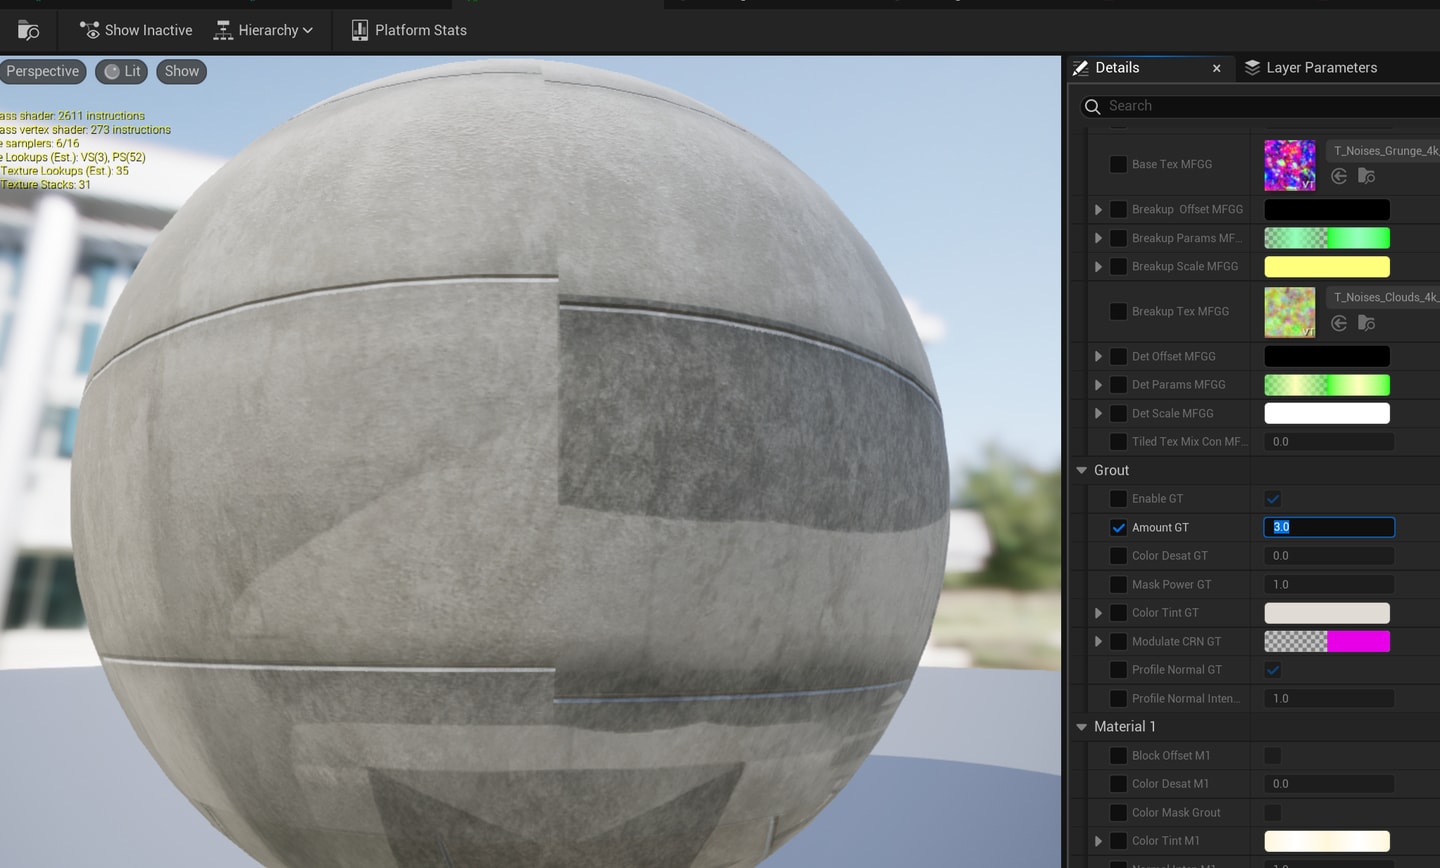The width and height of the screenshot is (1440, 868).
Task: Toggle the Profile Normal GT value checkbox
Action: click(x=1273, y=670)
